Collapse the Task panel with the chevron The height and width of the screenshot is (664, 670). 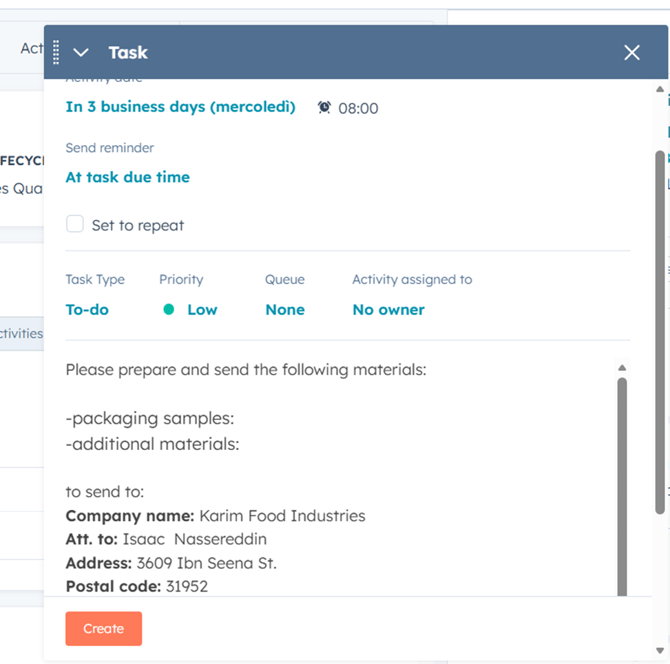pyautogui.click(x=81, y=52)
